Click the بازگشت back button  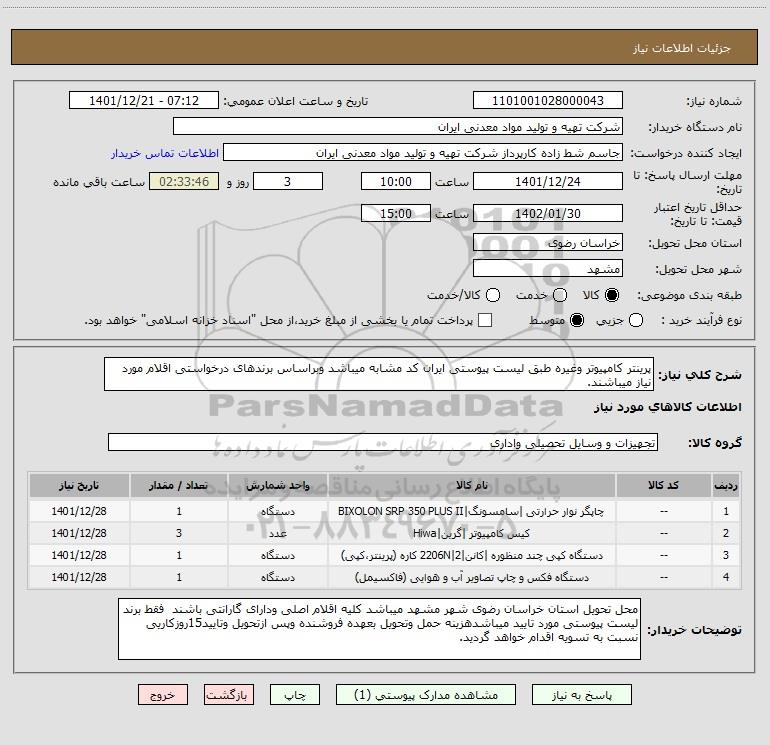click(x=229, y=695)
